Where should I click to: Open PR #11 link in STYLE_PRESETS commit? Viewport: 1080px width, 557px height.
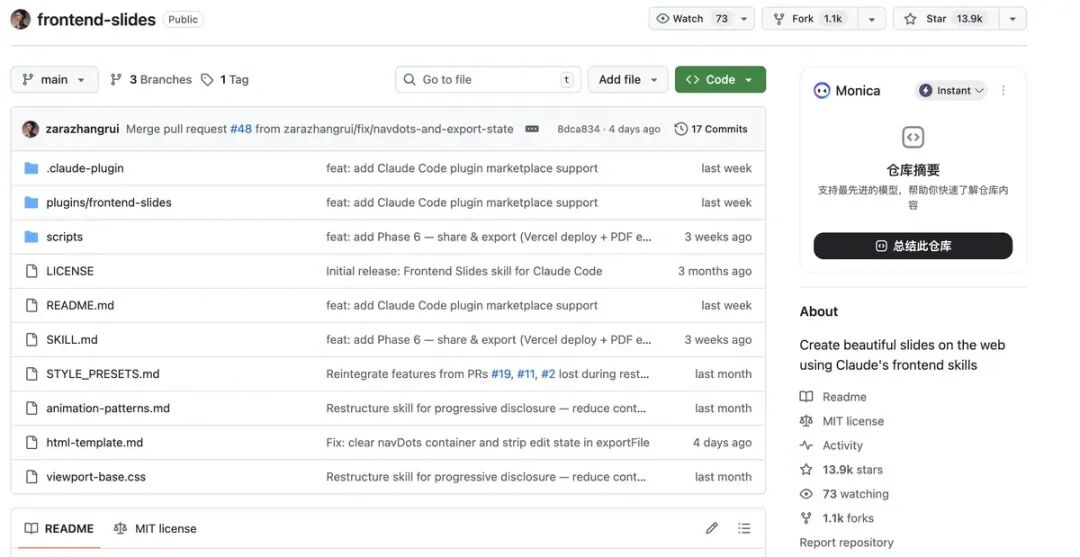click(526, 374)
